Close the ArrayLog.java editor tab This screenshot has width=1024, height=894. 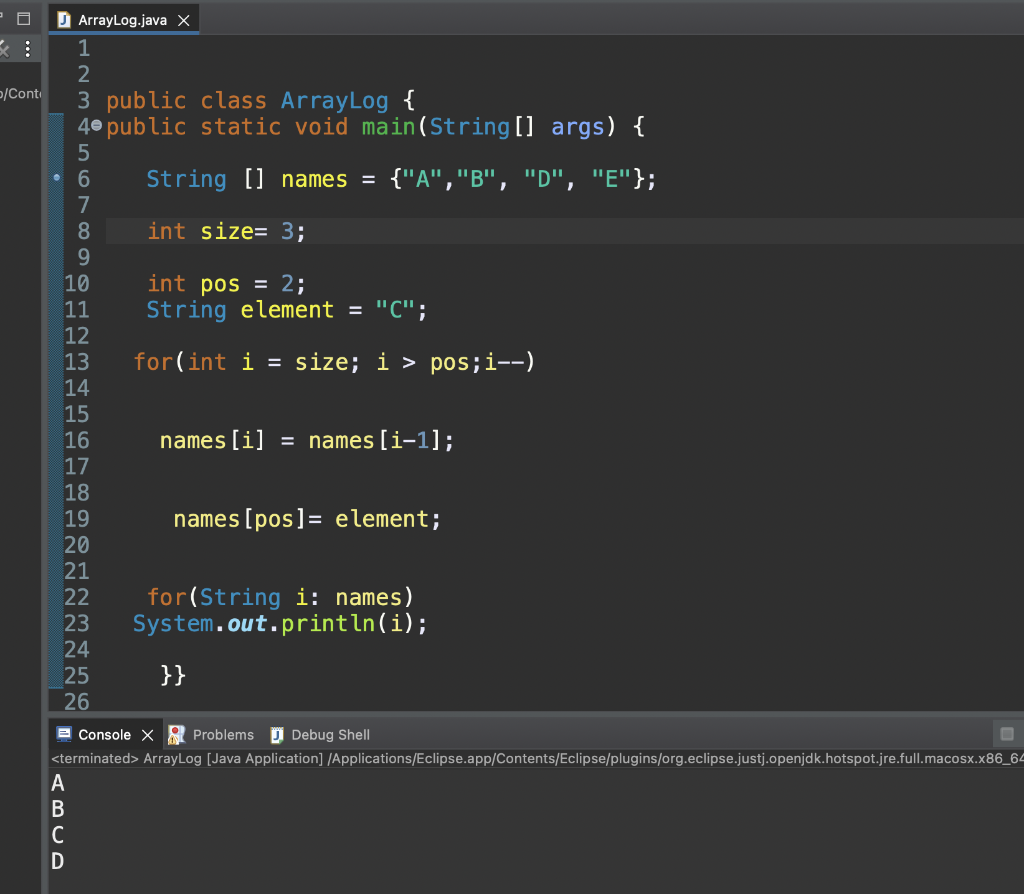tap(183, 20)
